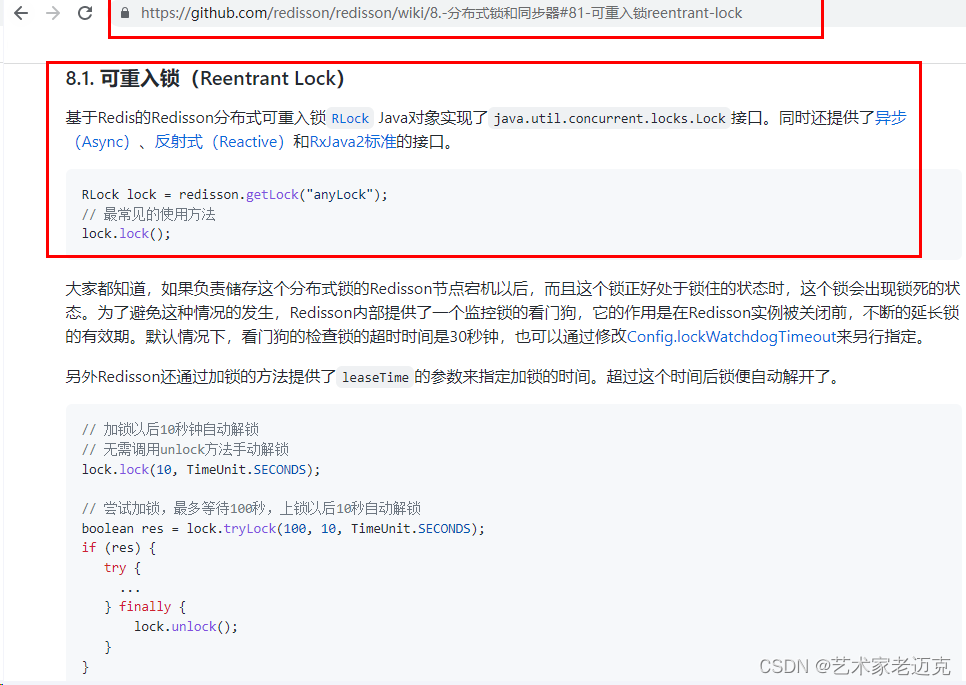Image resolution: width=966 pixels, height=685 pixels.
Task: Click the comment // 加锁以后10秒钟自动解锁
Action: [170, 429]
